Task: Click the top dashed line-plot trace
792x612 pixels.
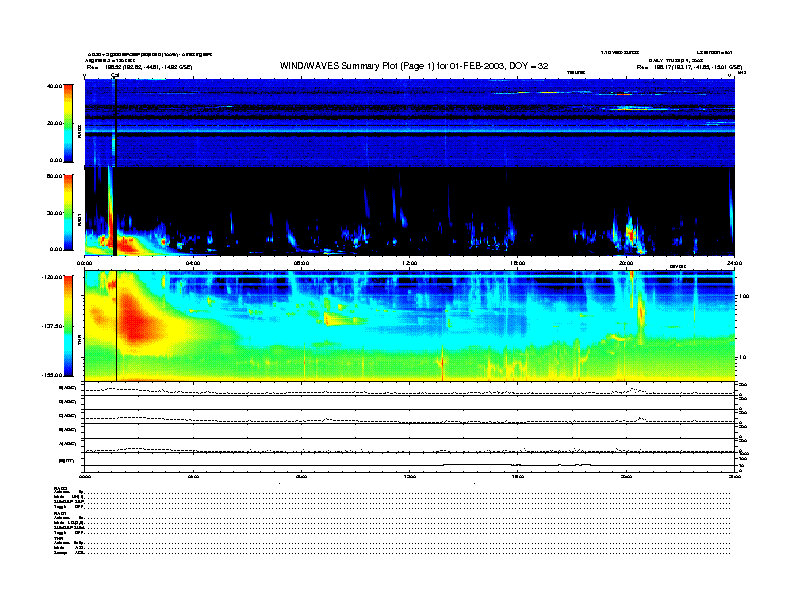Action: coord(410,391)
